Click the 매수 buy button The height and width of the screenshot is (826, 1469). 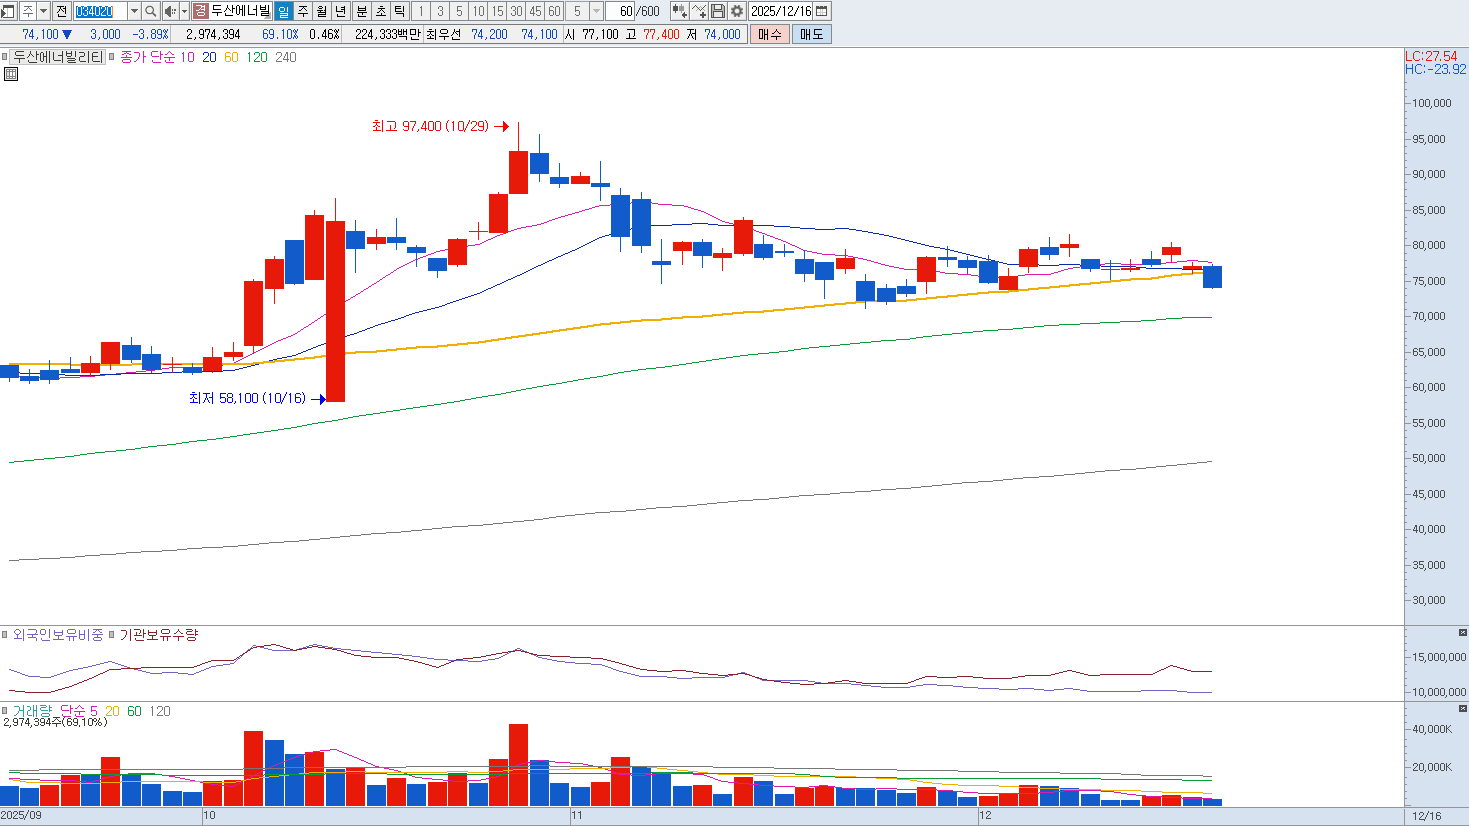(x=769, y=34)
